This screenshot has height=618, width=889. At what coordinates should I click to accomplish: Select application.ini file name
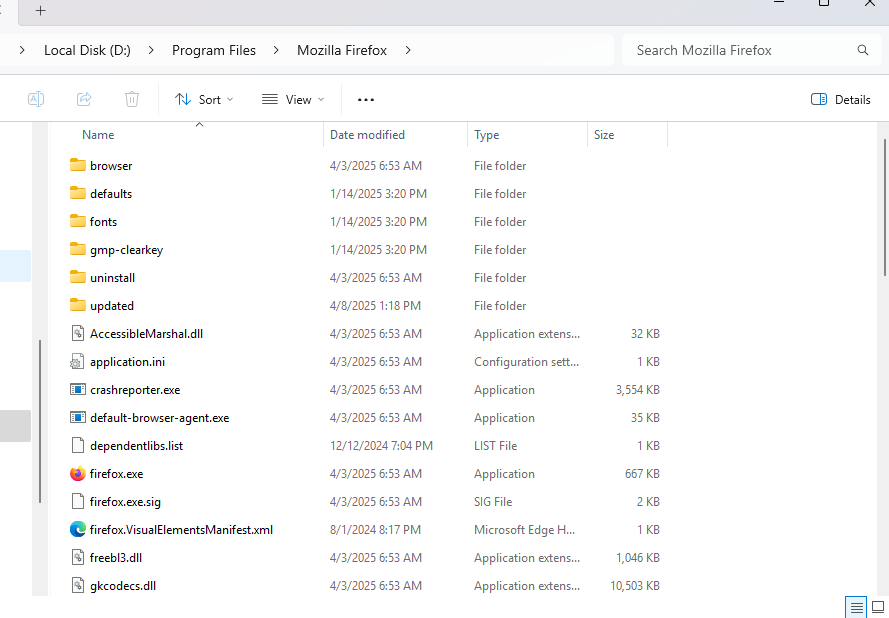(x=128, y=362)
